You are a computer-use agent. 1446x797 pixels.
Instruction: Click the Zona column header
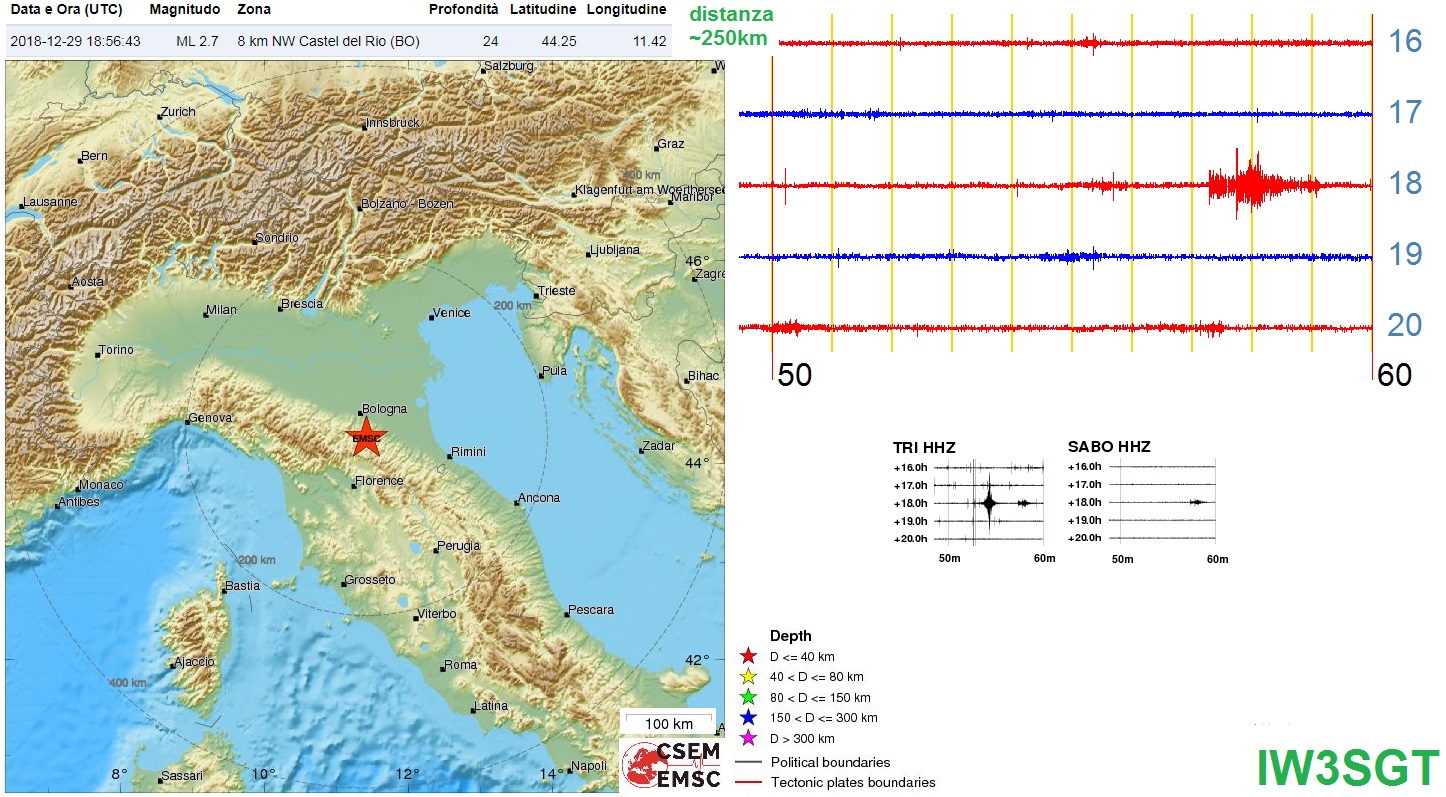click(254, 10)
